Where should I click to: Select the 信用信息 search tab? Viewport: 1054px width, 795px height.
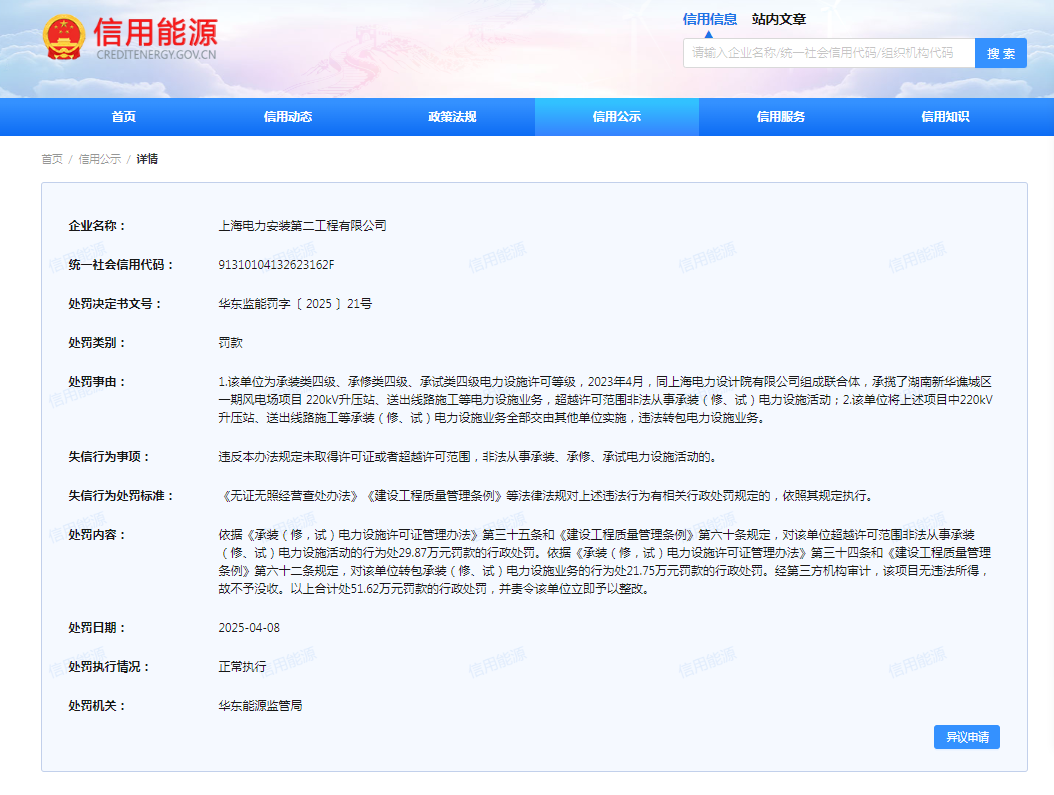[x=710, y=19]
